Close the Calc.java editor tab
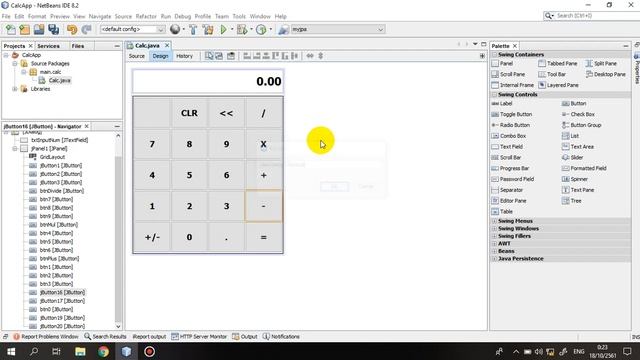Viewport: 640px width, 360px height. click(x=167, y=45)
